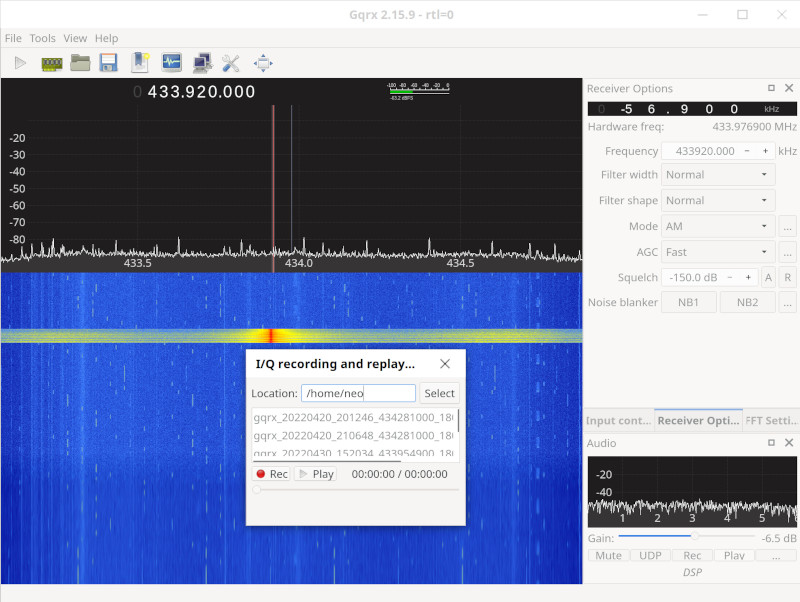Save current settings via the floppy disk icon
Viewport: 800px width, 602px height.
tap(108, 62)
